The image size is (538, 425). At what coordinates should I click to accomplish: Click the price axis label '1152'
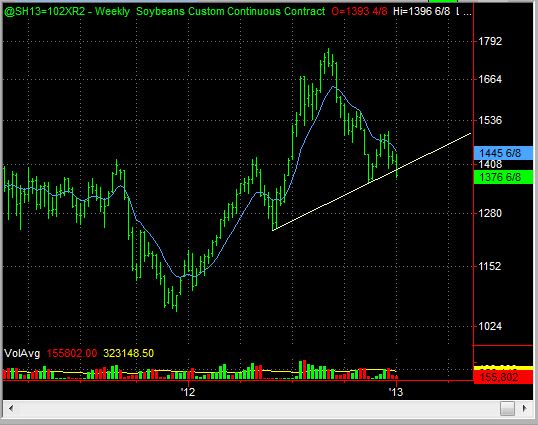[x=490, y=266]
